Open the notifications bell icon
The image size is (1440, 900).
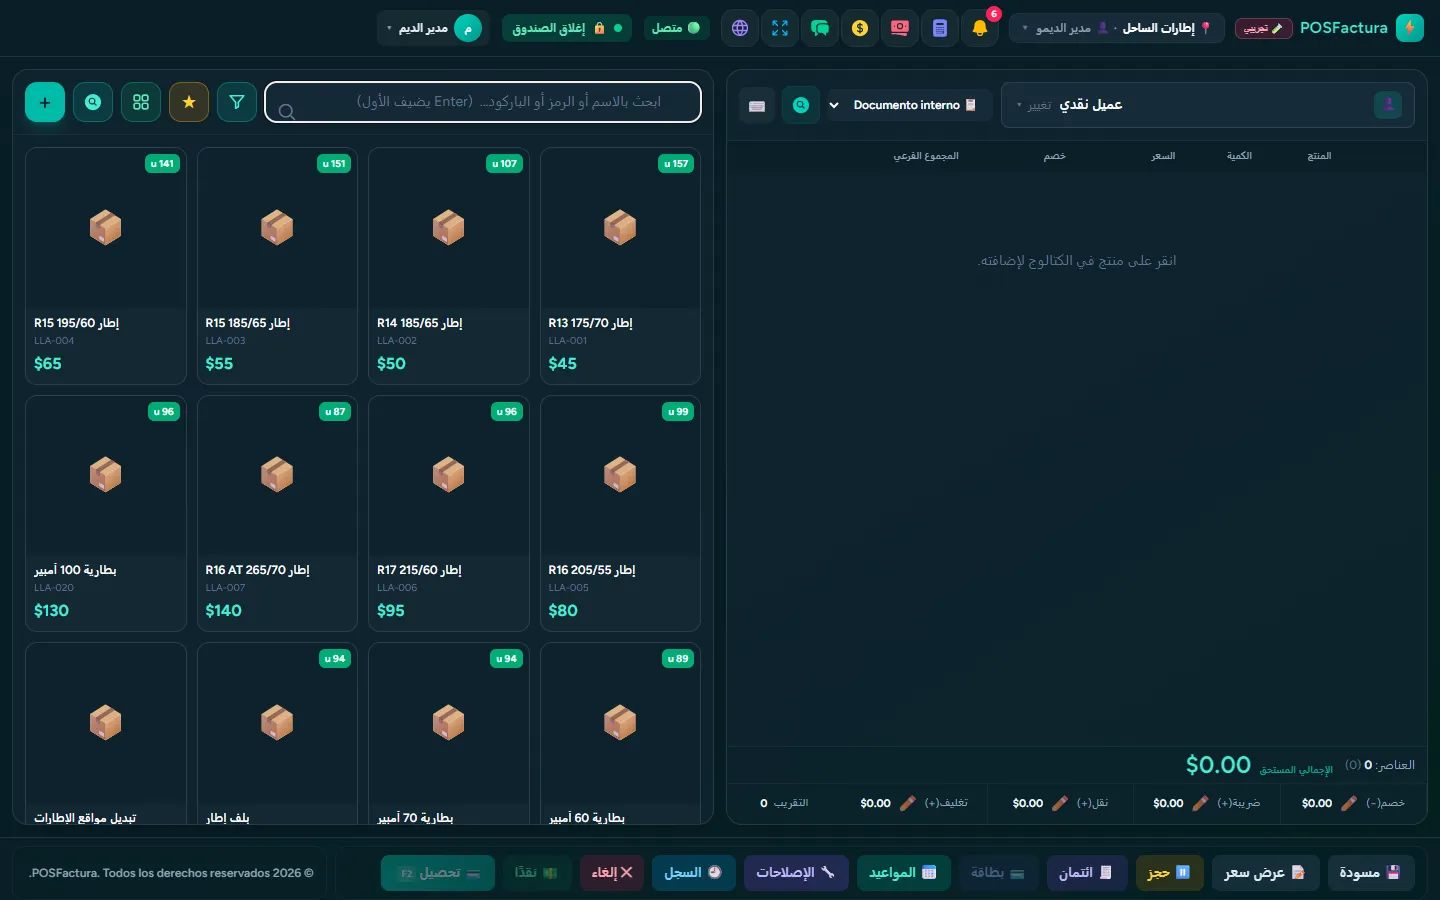[x=980, y=28]
